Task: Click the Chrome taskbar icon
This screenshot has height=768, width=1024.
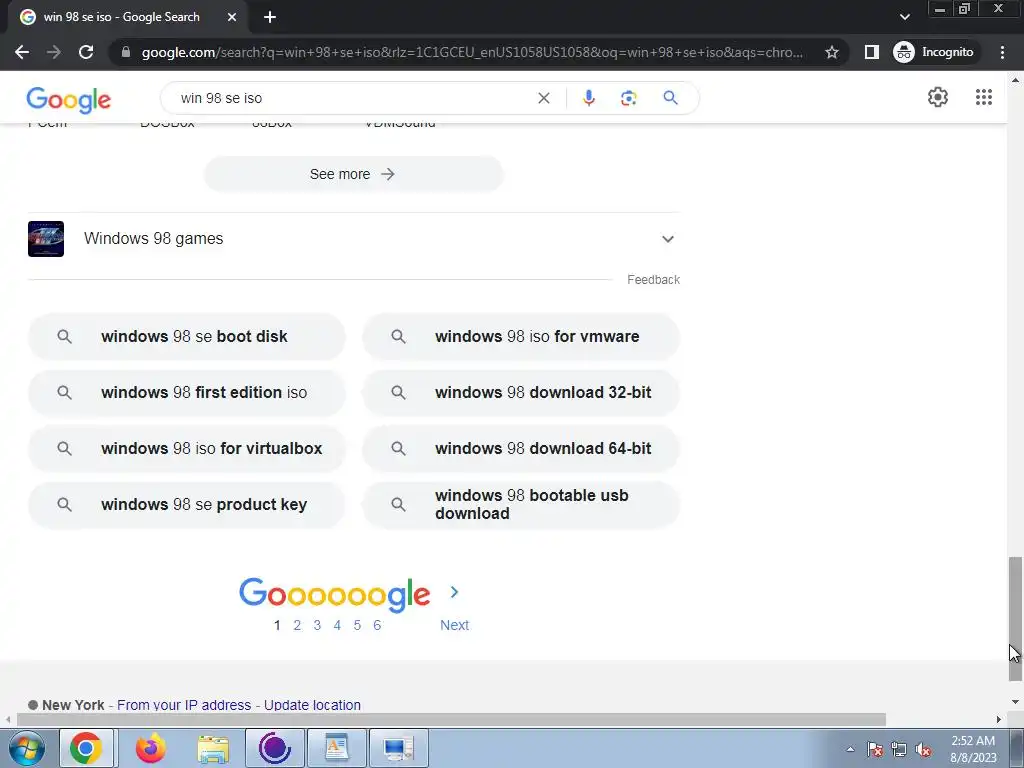Action: click(x=86, y=748)
